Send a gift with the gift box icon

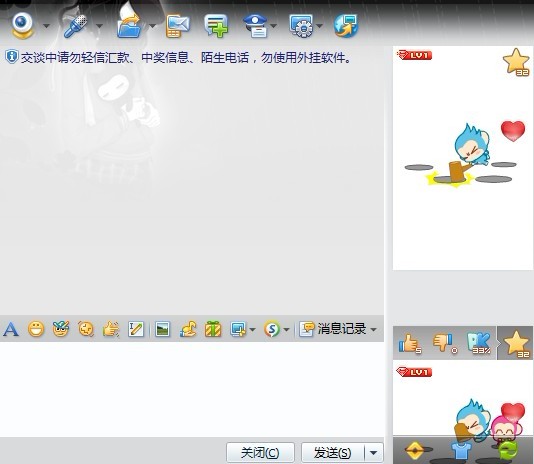(x=213, y=329)
